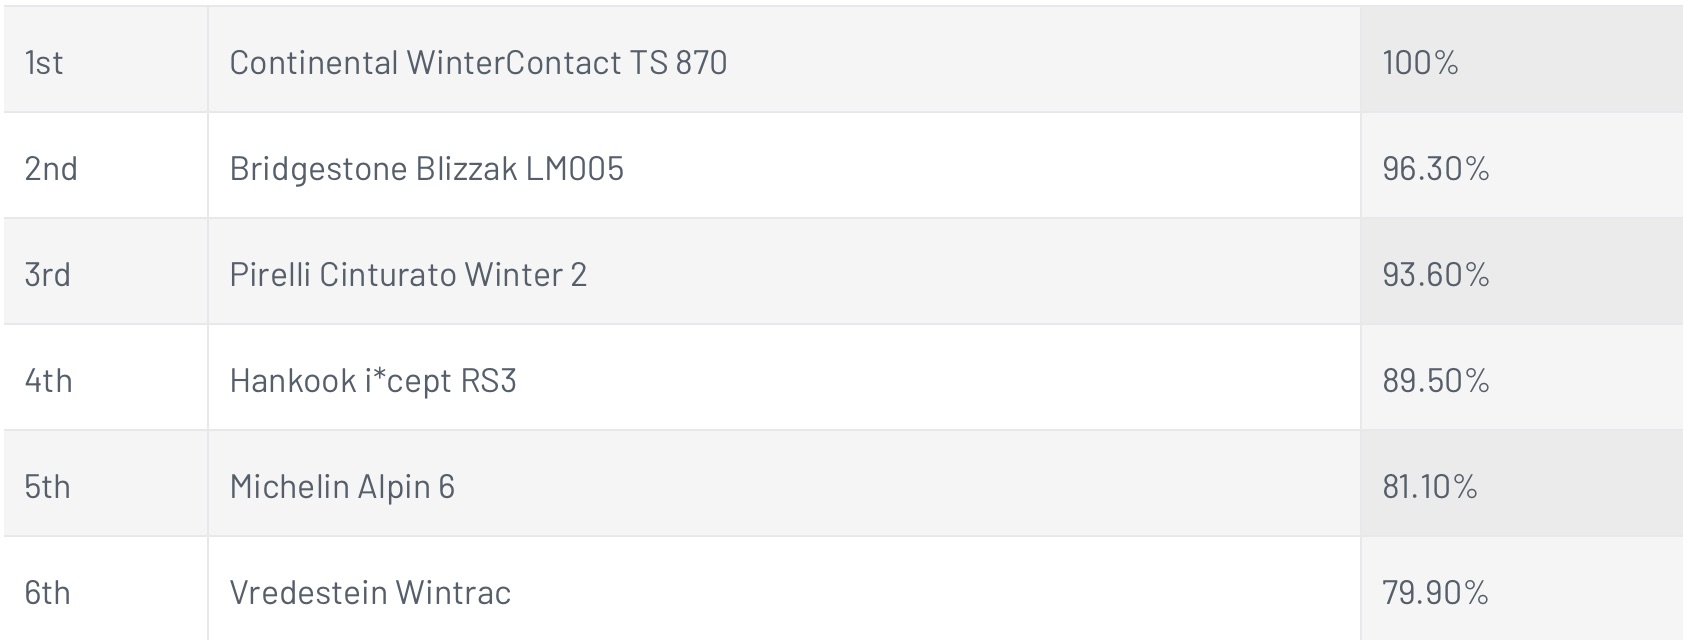Click the 1st rank cell

click(106, 60)
